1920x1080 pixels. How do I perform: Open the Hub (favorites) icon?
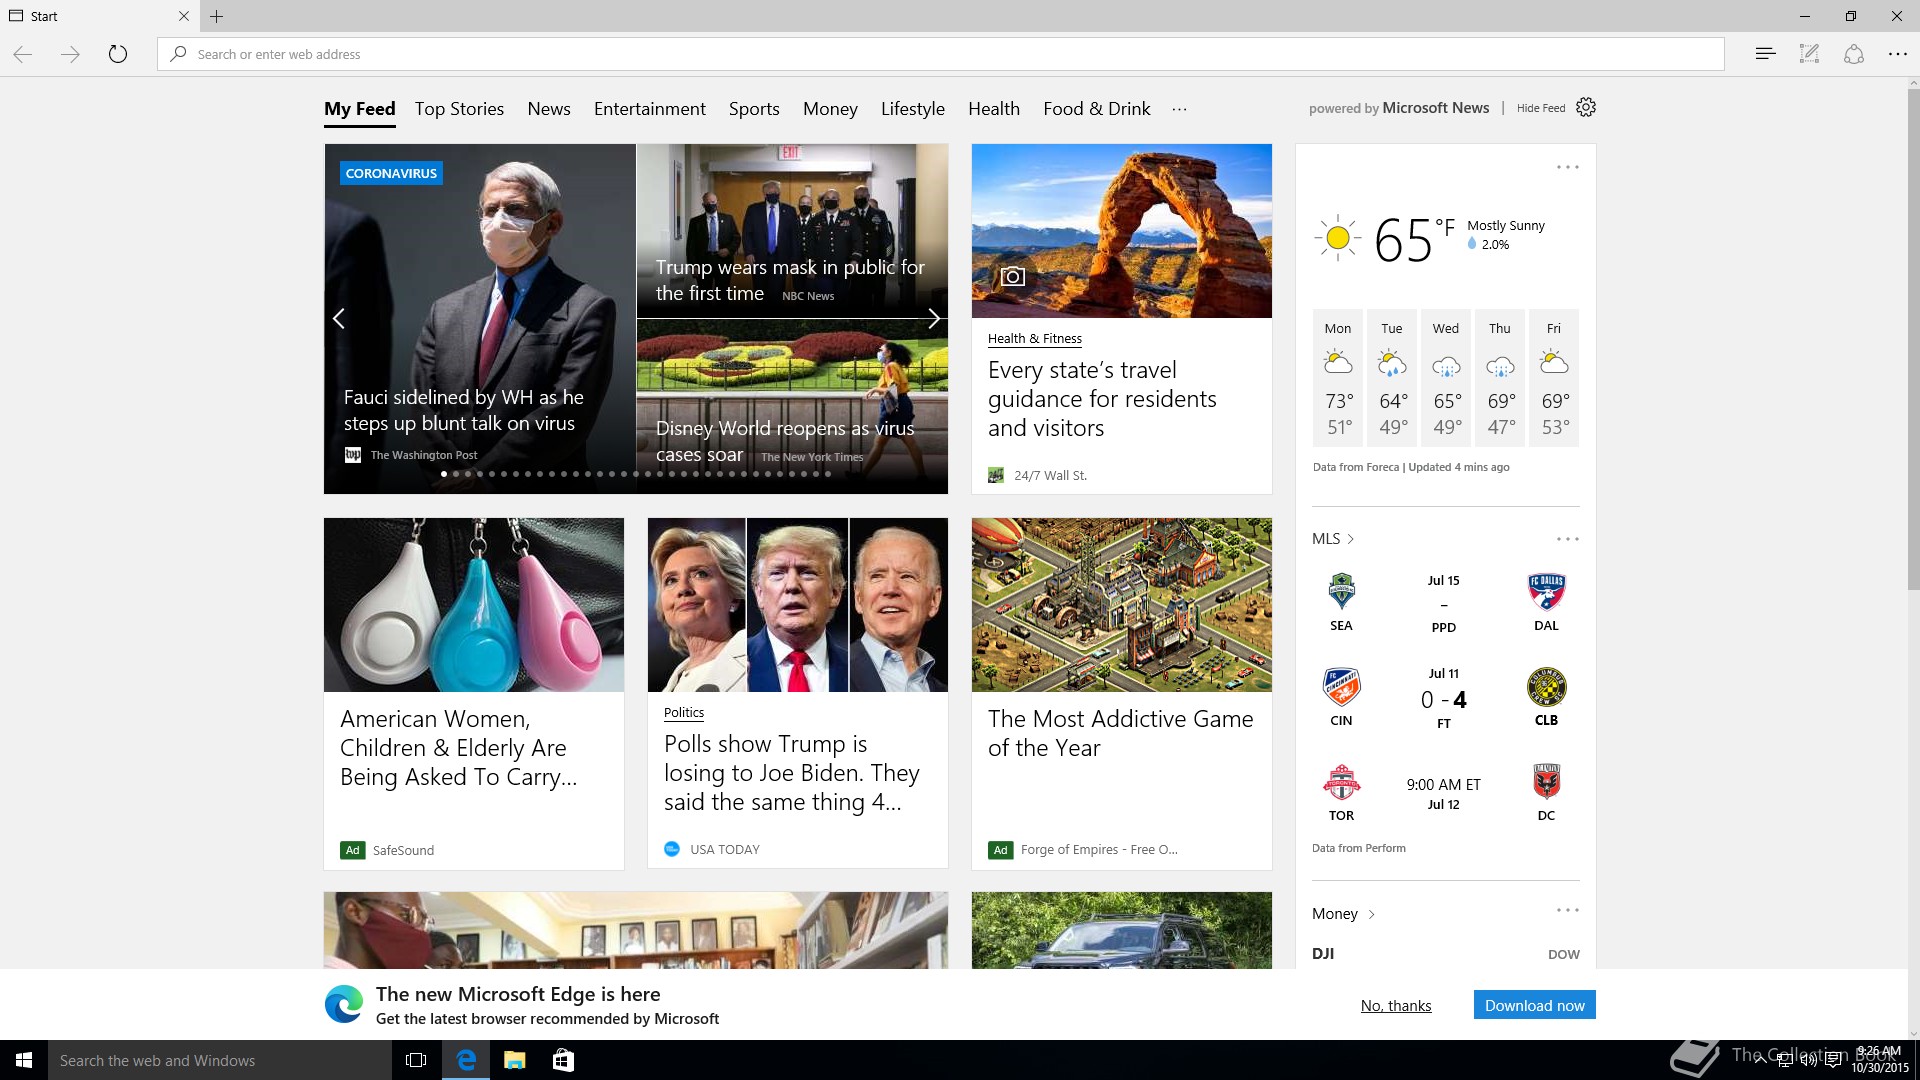point(1765,54)
